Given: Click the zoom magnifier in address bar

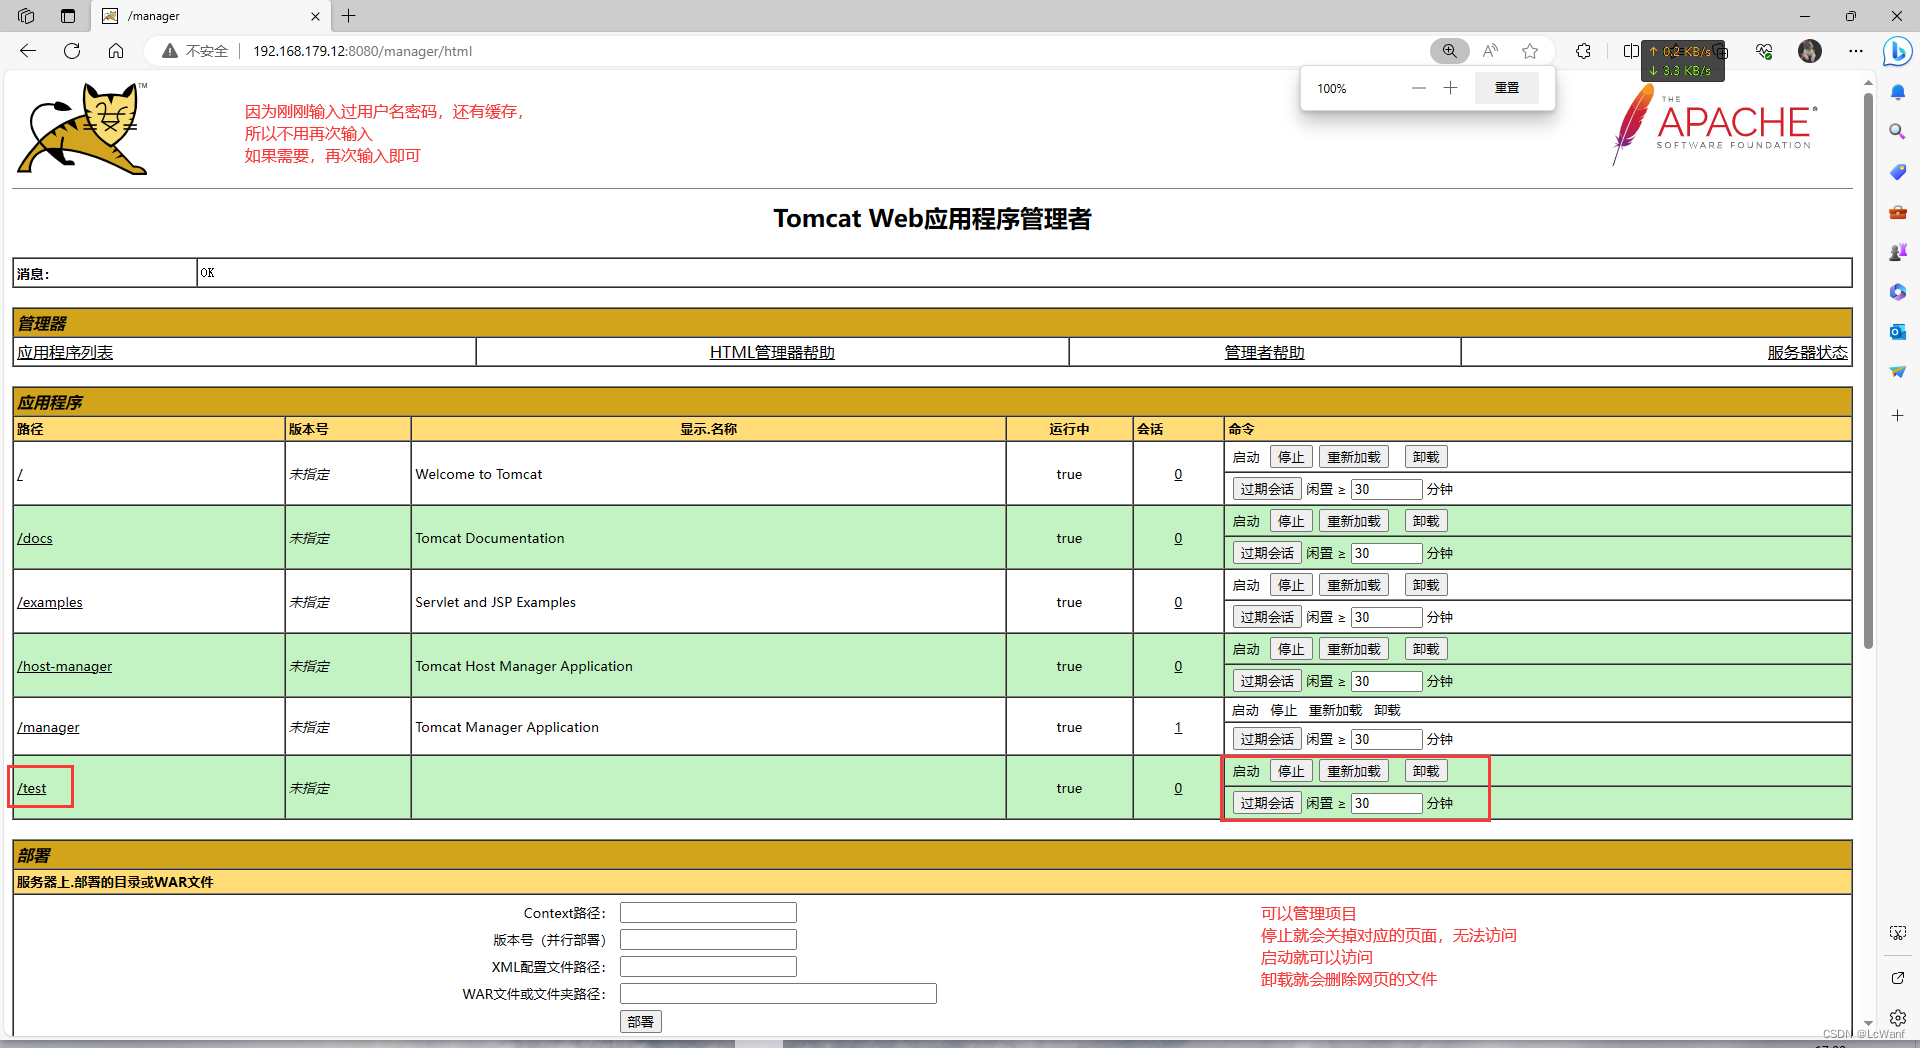Looking at the screenshot, I should click(x=1449, y=51).
